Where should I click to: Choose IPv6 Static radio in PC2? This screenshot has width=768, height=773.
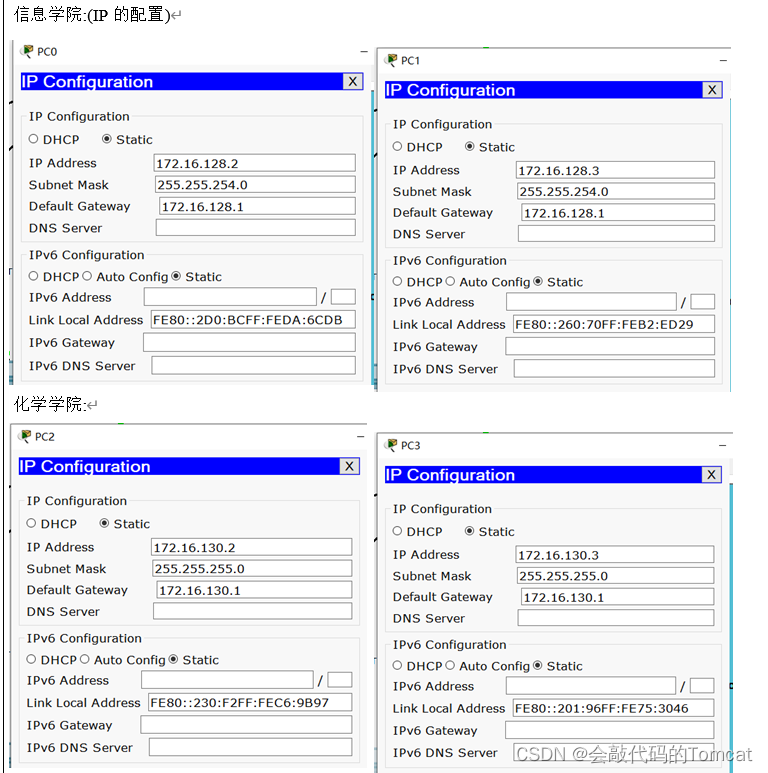[173, 659]
